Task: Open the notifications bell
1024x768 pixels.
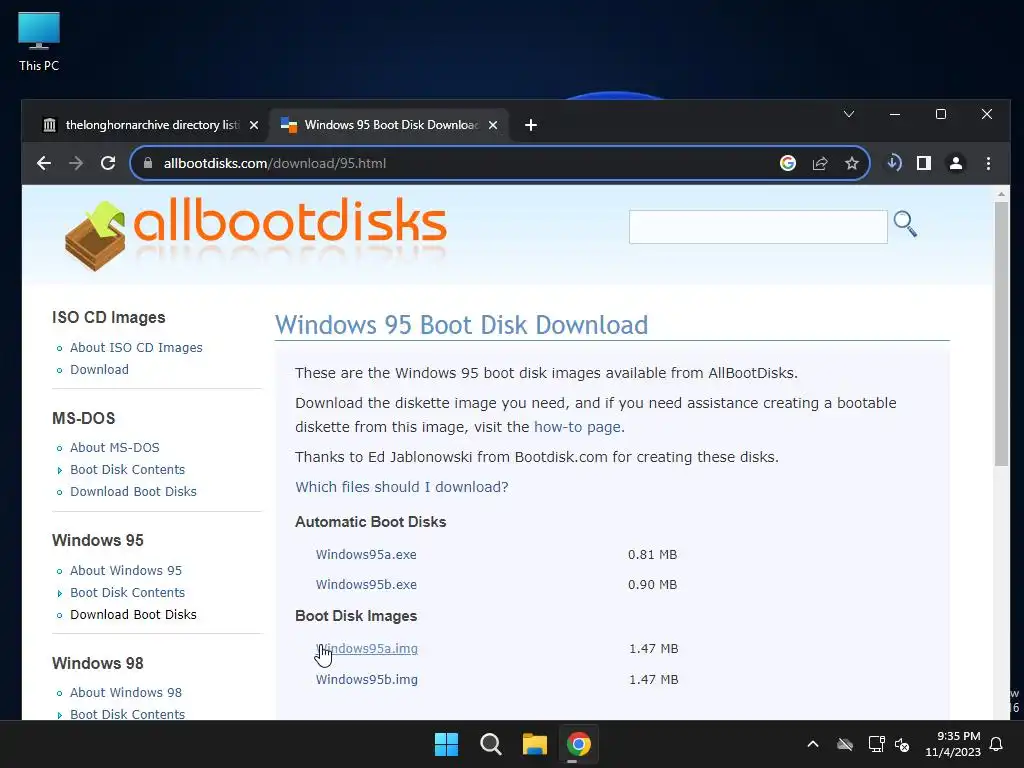Action: click(997, 744)
